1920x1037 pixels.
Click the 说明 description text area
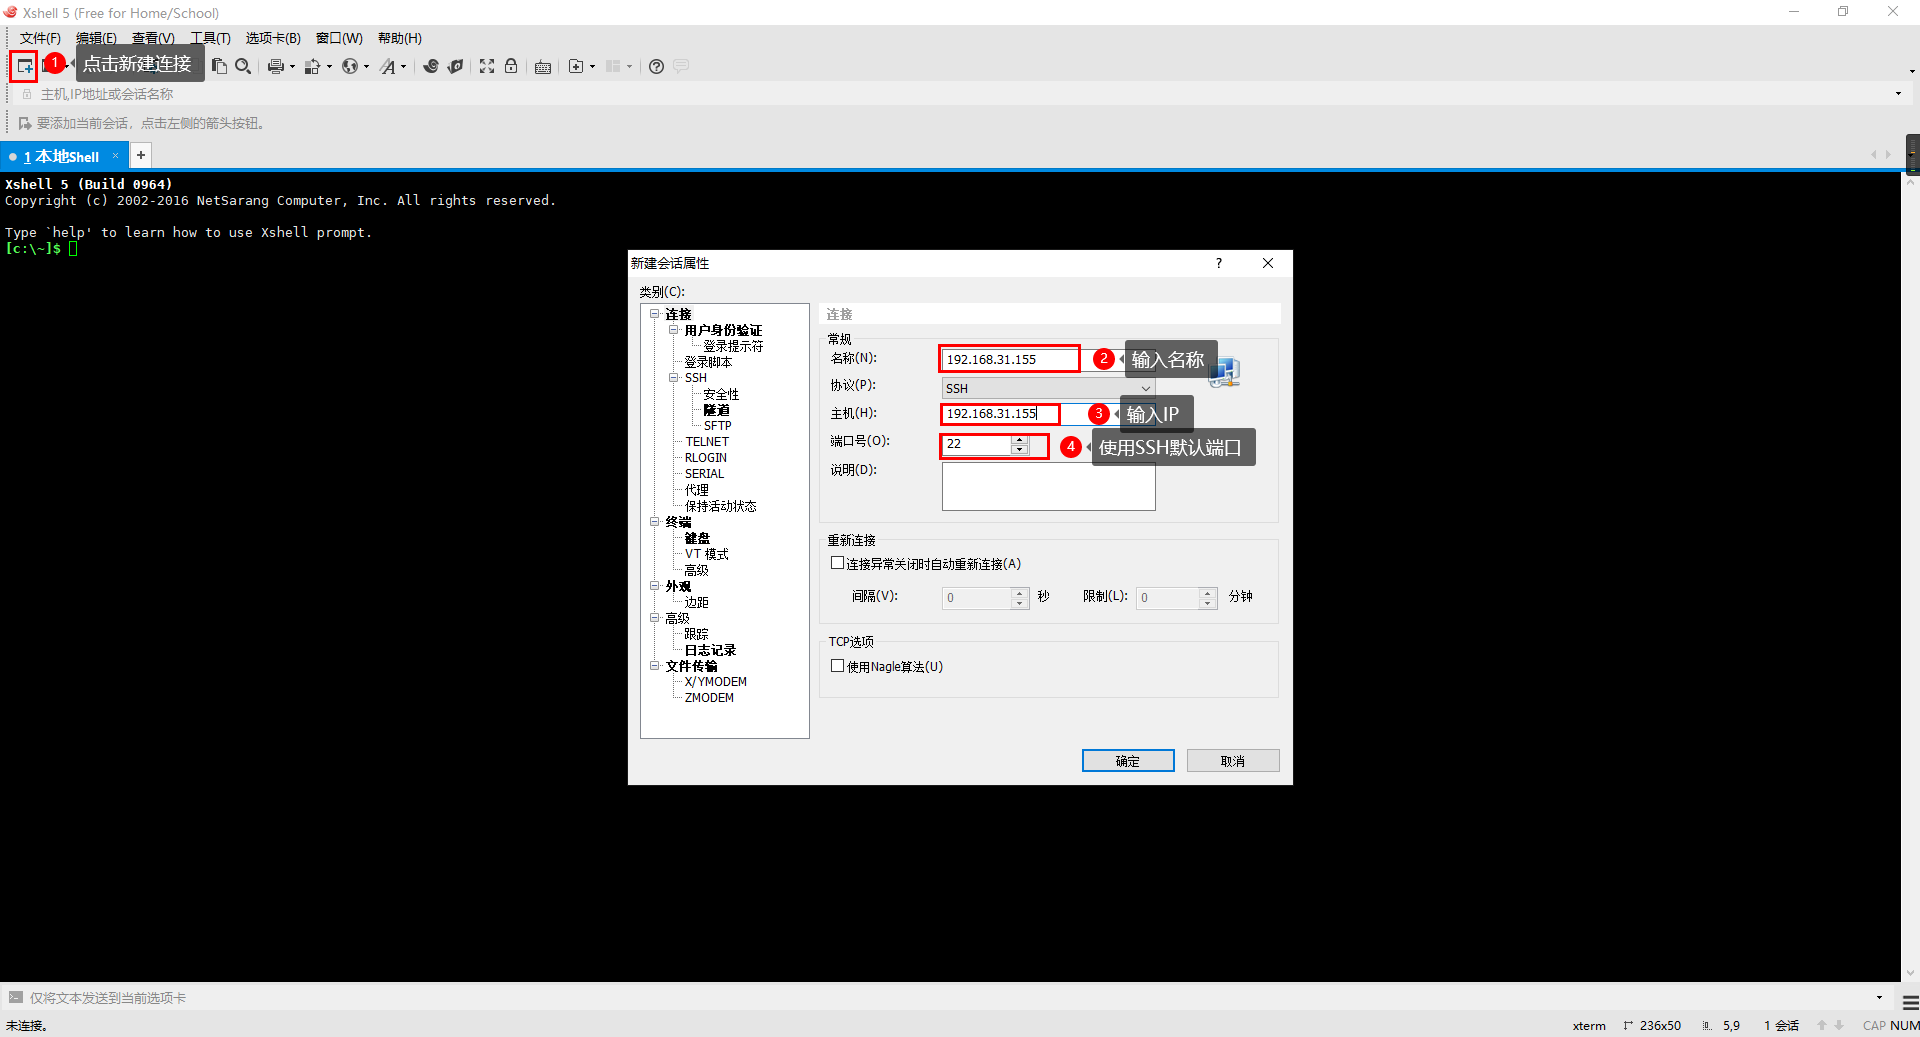coord(1048,487)
